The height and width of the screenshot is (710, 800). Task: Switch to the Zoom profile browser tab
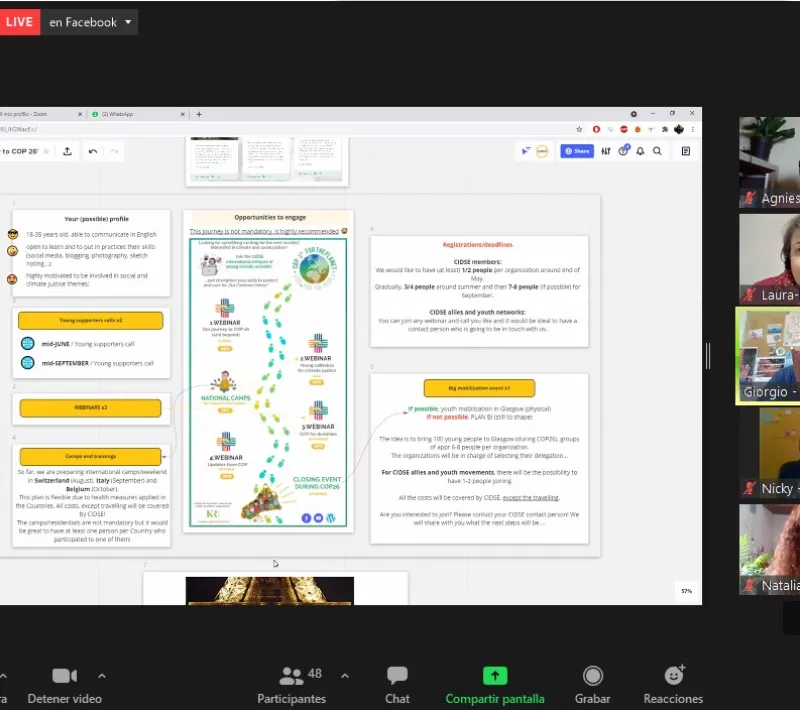pyautogui.click(x=41, y=114)
